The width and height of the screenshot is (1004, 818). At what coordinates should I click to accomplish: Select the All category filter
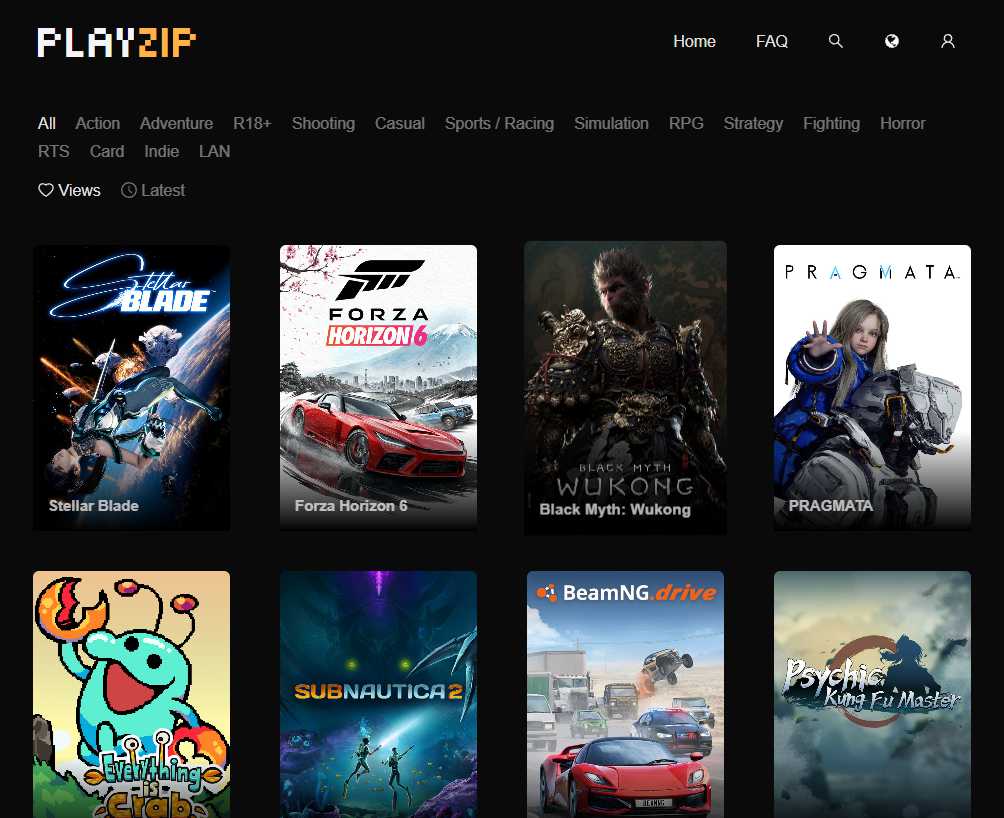click(x=47, y=123)
